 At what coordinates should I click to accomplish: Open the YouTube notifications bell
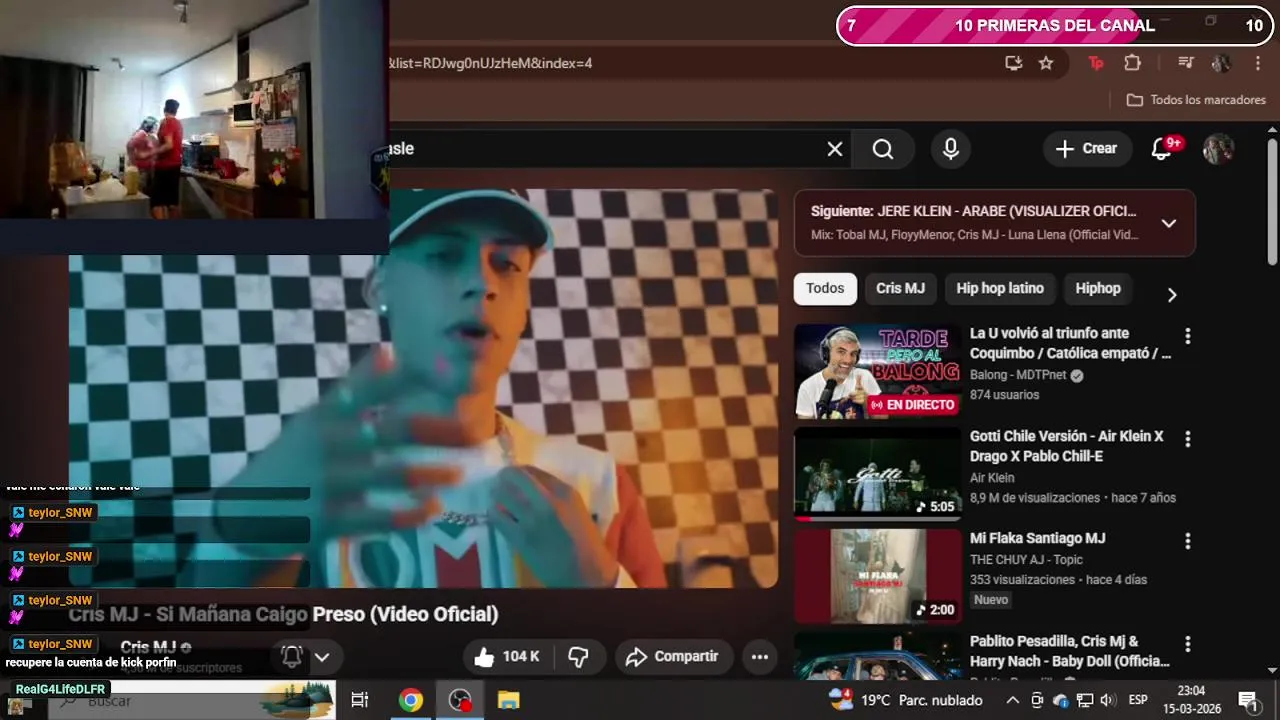tap(1162, 149)
